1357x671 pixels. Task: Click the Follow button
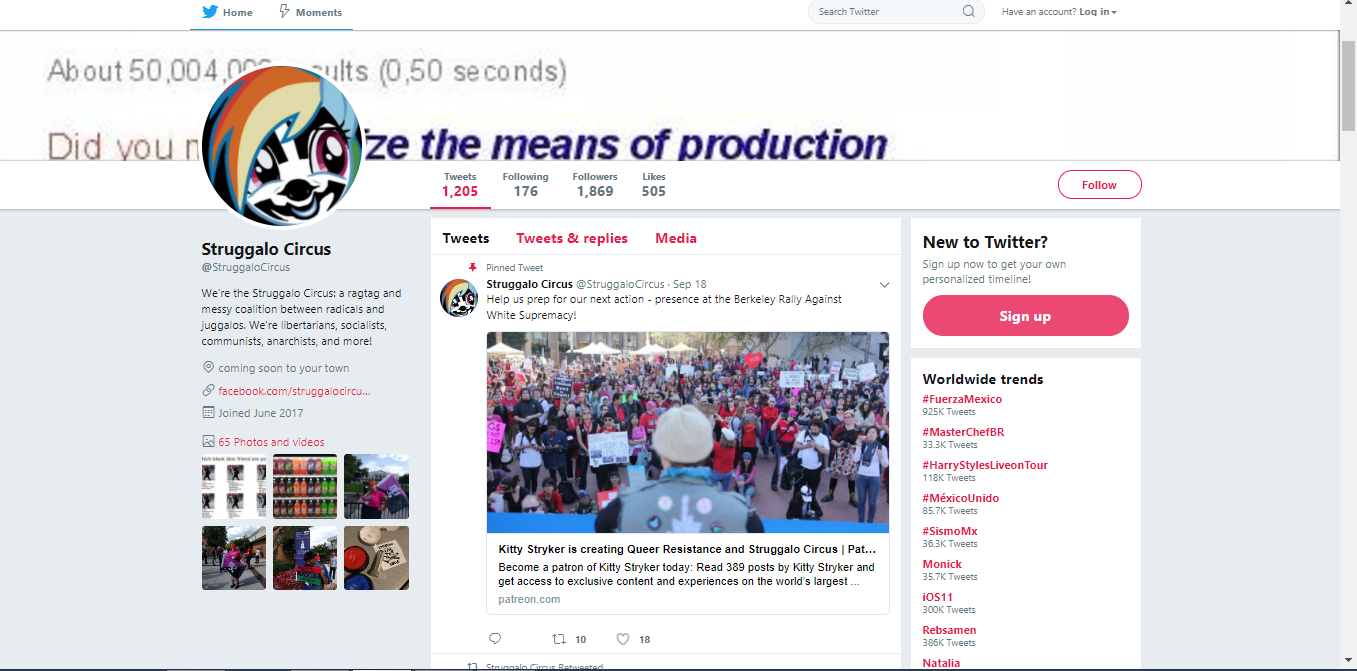pyautogui.click(x=1099, y=185)
